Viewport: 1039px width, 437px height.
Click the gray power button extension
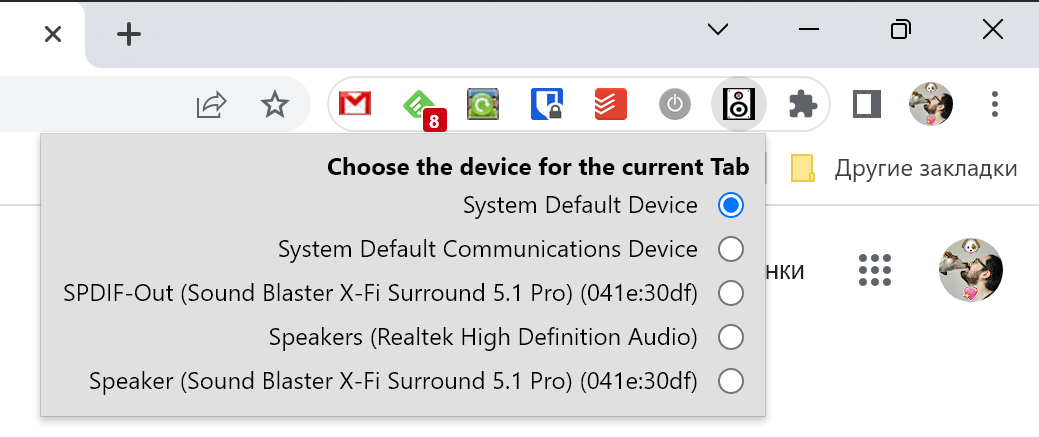coord(675,104)
